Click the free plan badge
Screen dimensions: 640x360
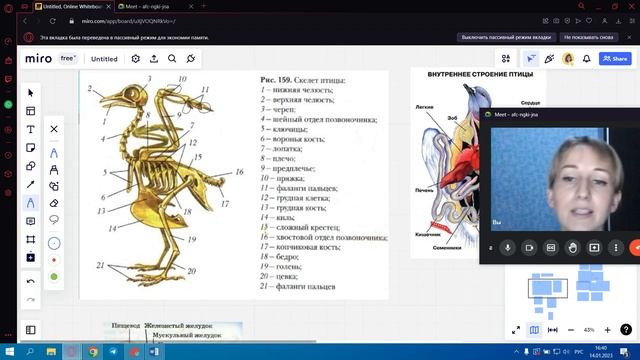pos(68,58)
